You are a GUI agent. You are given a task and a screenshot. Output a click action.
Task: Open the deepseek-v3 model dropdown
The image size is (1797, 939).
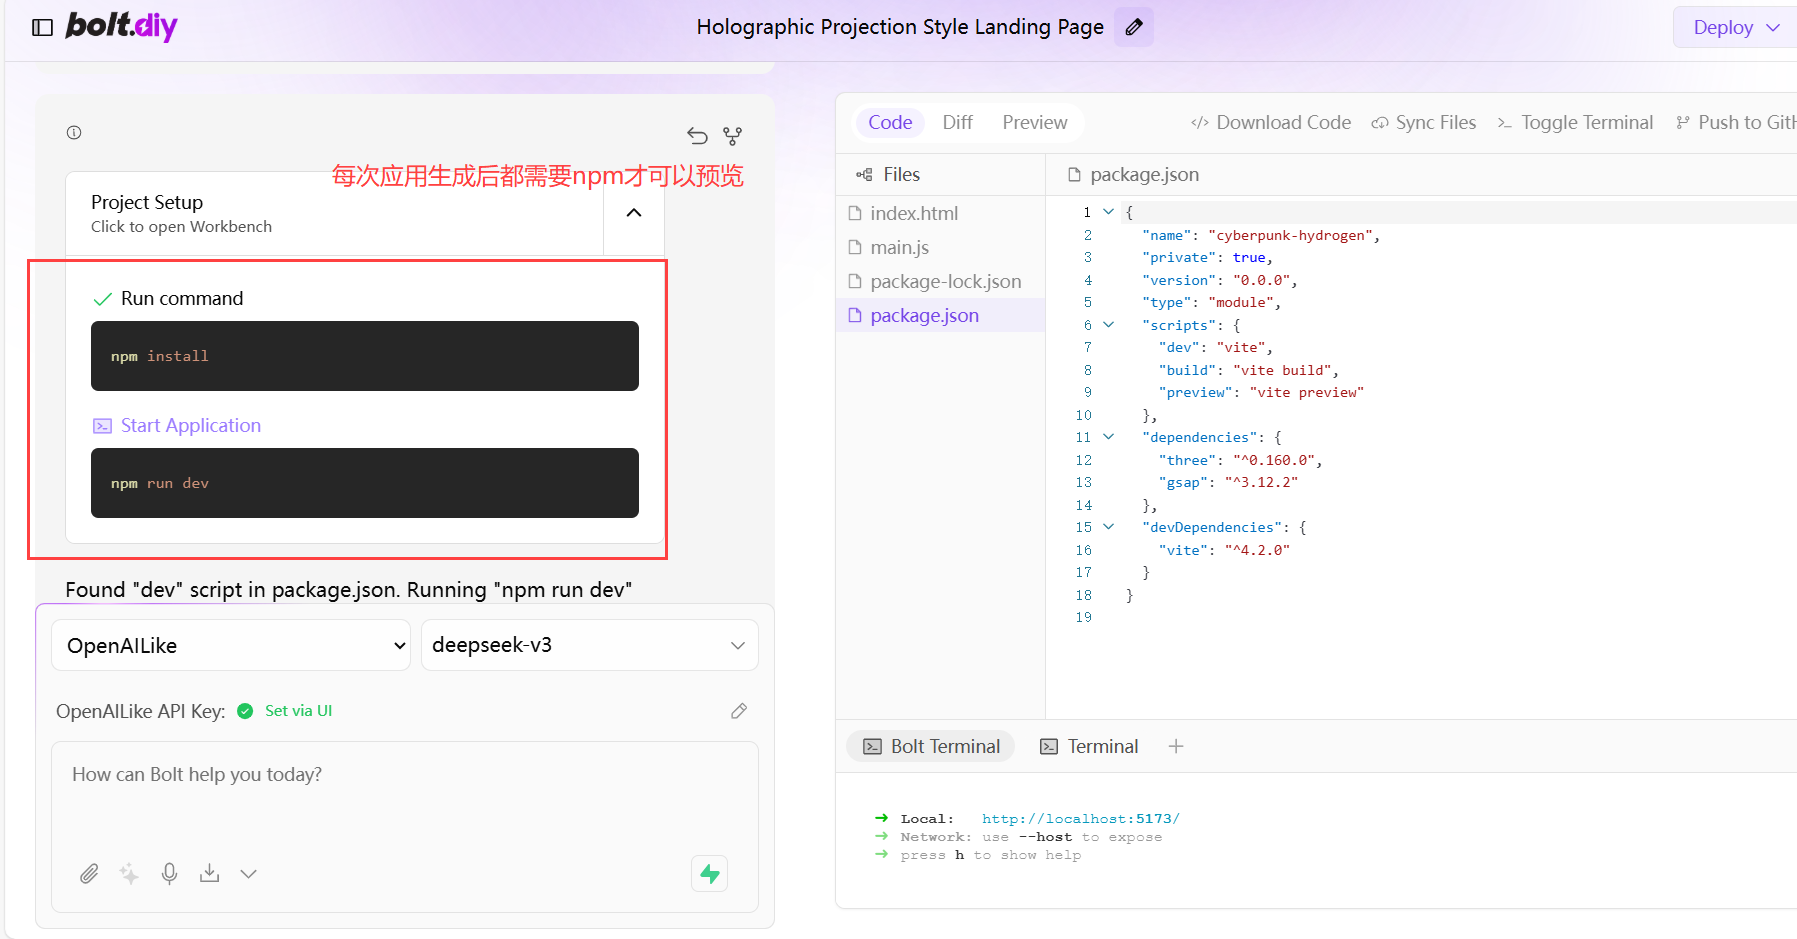[590, 645]
